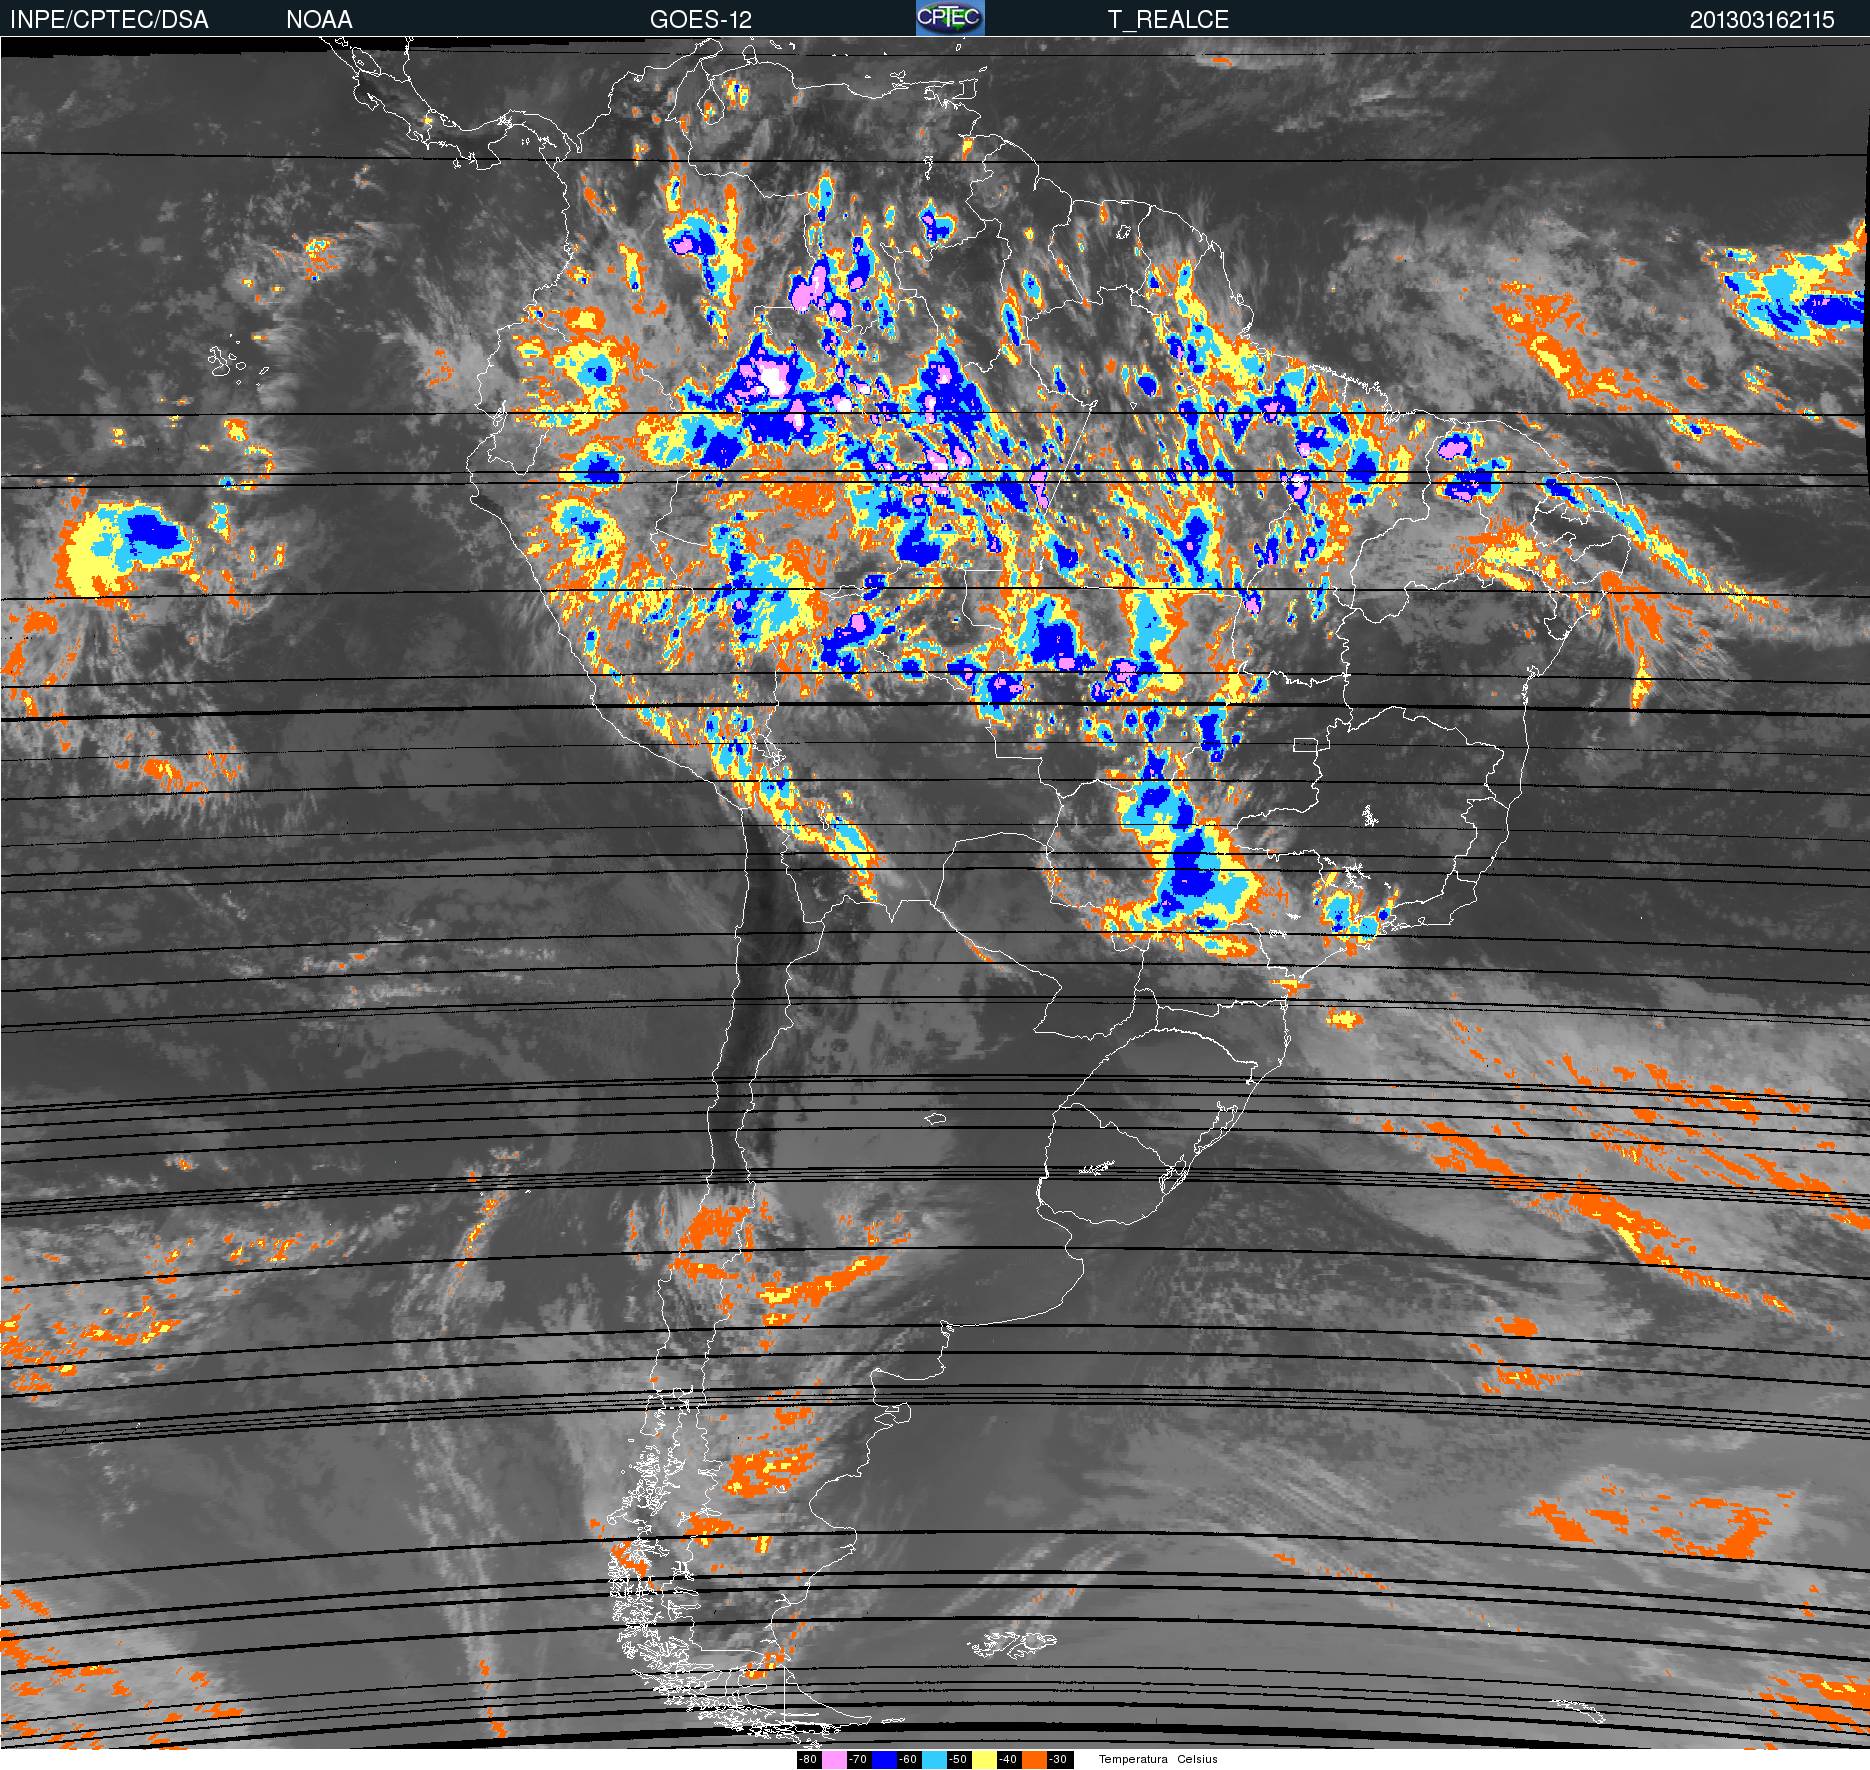Click the orange legend swatch
1870x1770 pixels.
pos(1034,1760)
